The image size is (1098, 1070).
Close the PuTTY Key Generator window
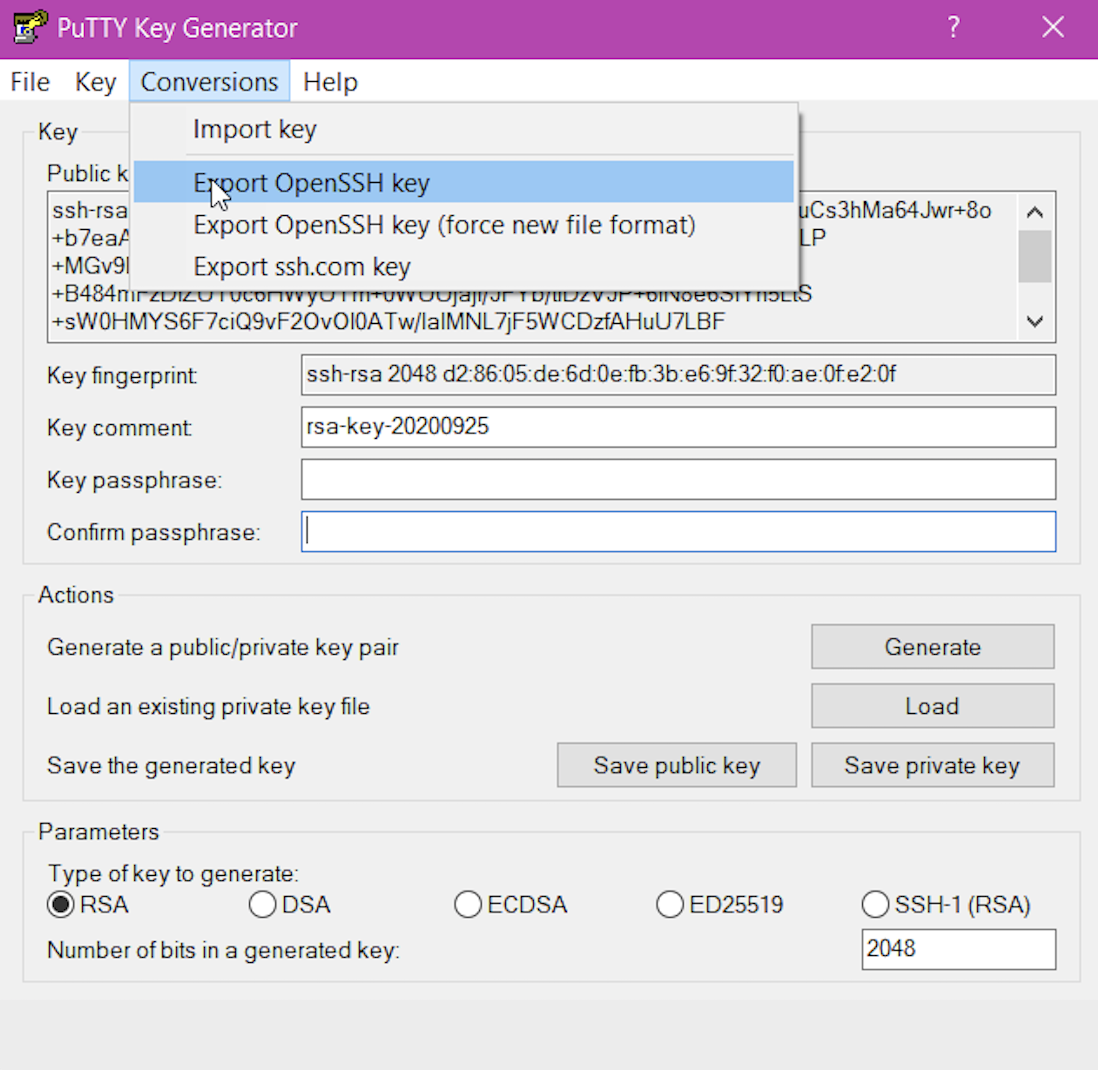[x=1052, y=28]
